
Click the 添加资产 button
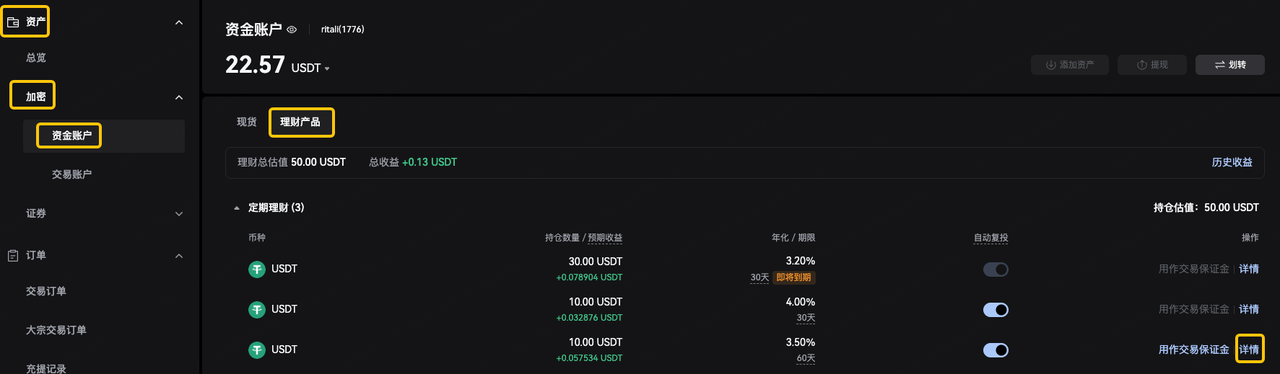[1070, 64]
